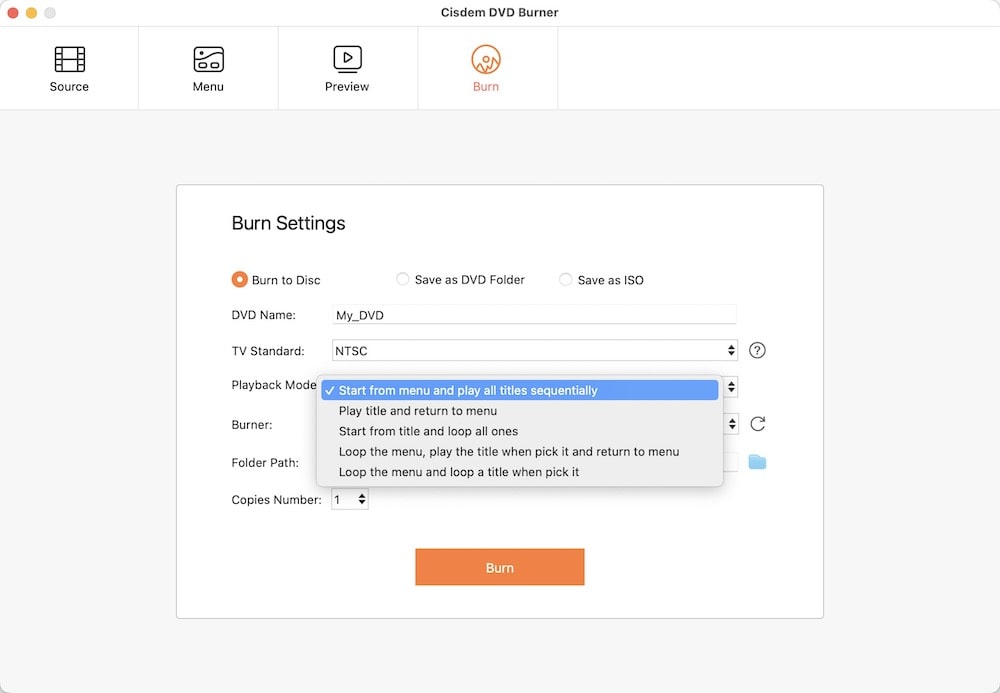Select the Burn to Disc radio button

pos(240,280)
